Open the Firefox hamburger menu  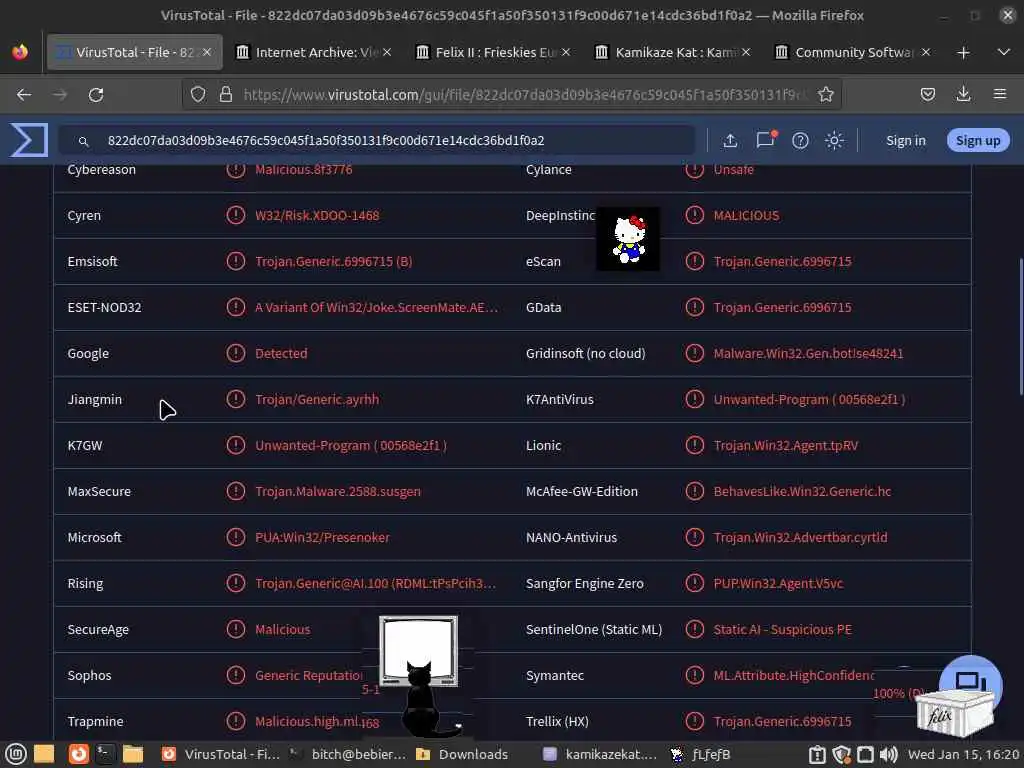point(999,94)
